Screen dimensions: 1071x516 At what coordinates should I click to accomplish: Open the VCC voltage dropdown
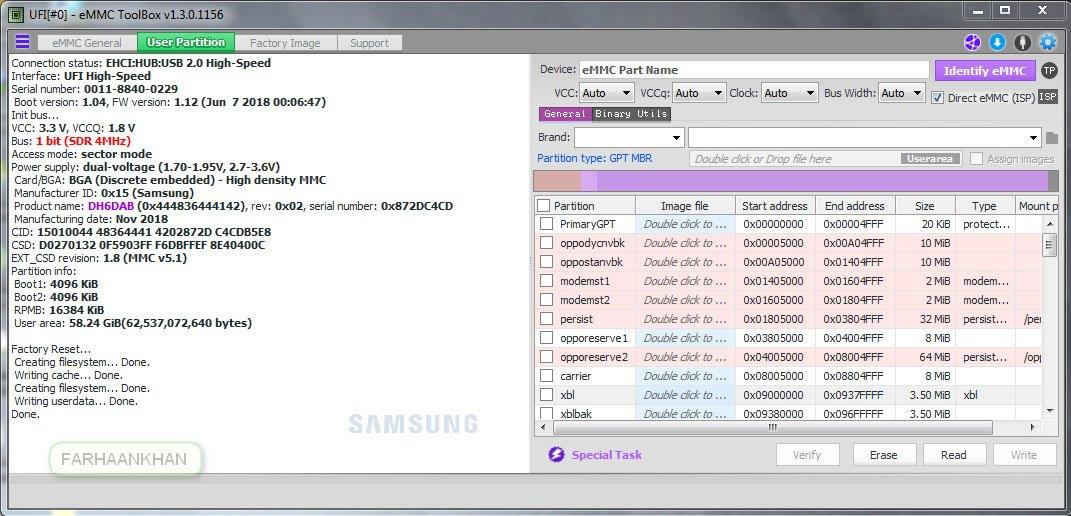coord(607,93)
